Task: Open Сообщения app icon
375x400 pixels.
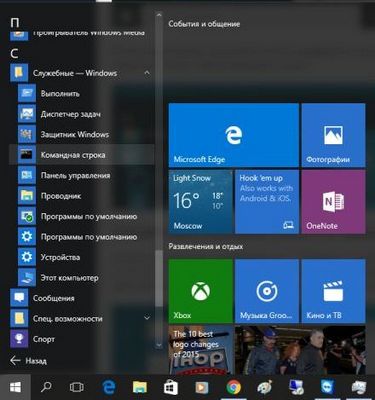Action: tap(19, 298)
